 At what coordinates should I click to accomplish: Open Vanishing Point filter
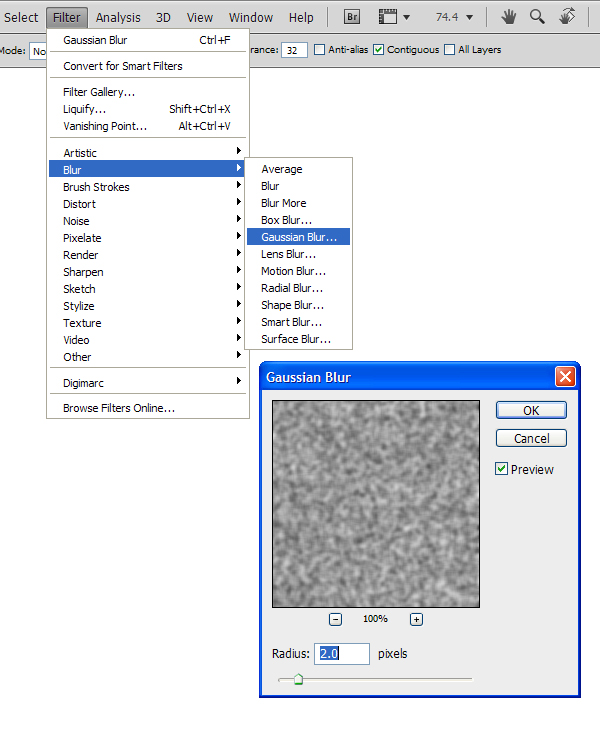148,126
